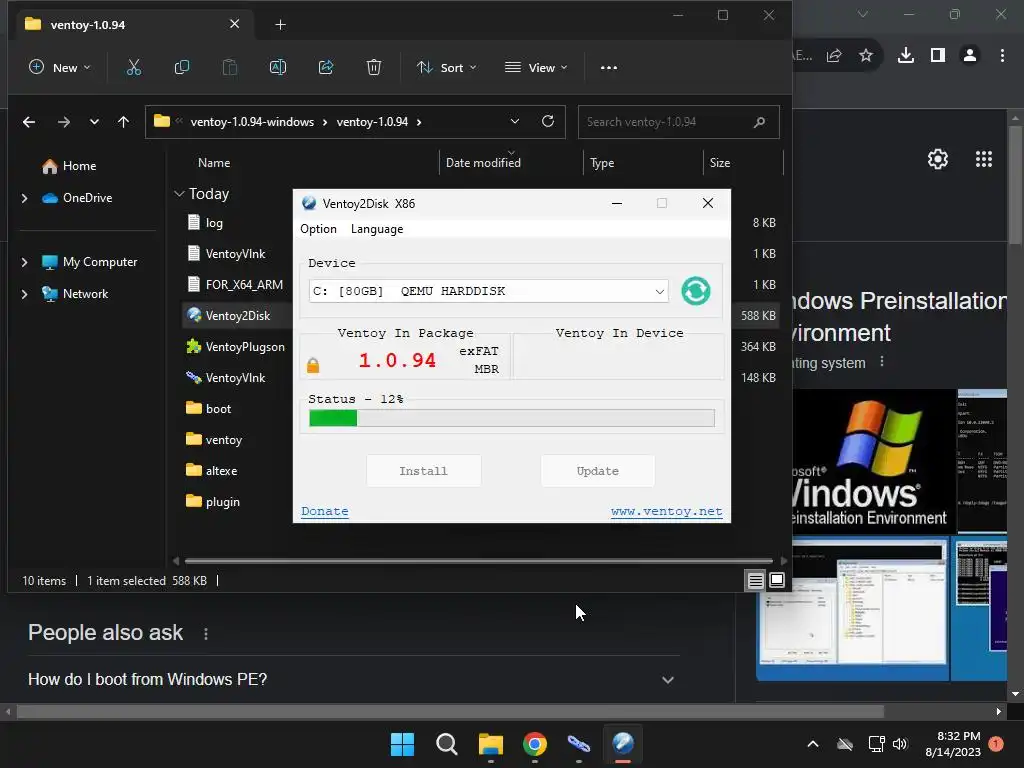Collapse the Today group
The image size is (1024, 768).
click(x=179, y=194)
